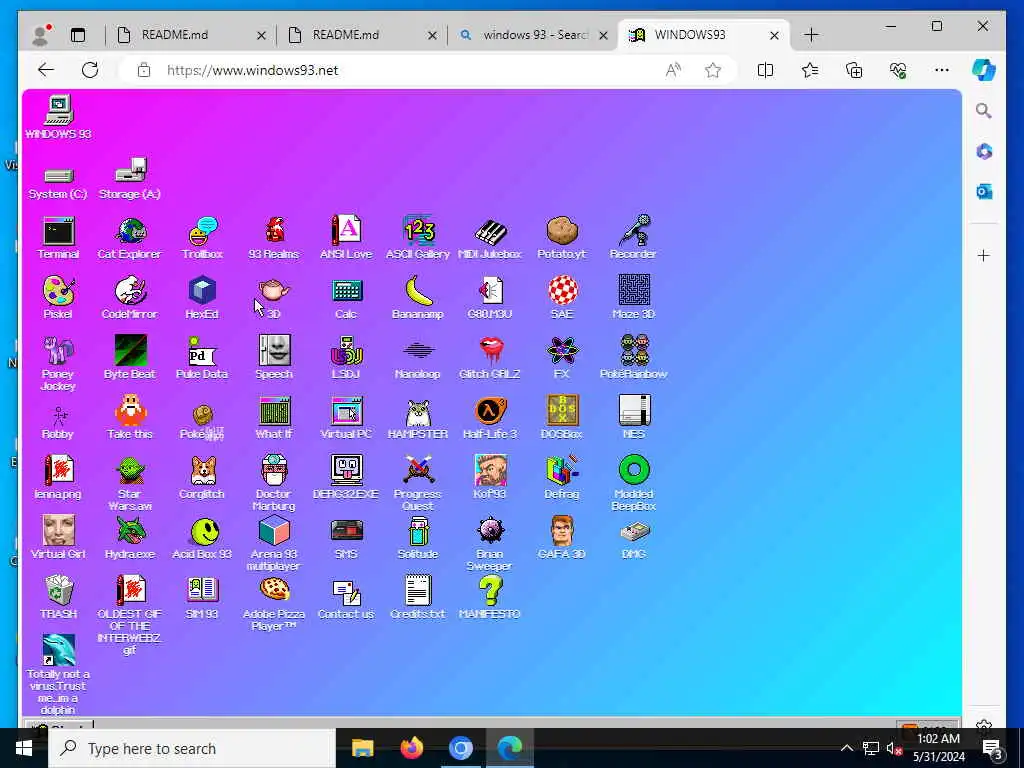Launch ANSI Love icon
The image size is (1024, 768).
pyautogui.click(x=346, y=238)
